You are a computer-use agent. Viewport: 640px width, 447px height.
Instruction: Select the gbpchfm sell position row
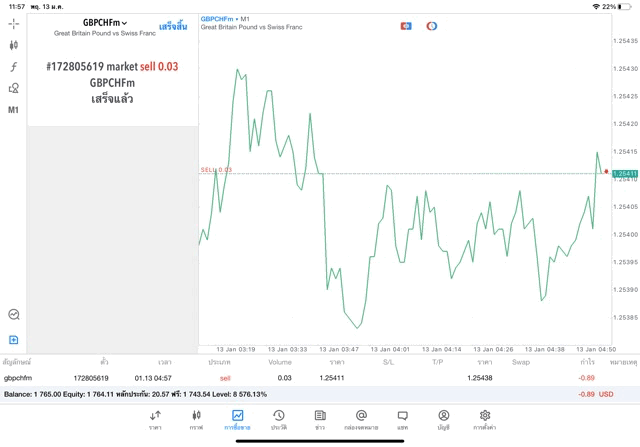pos(300,378)
